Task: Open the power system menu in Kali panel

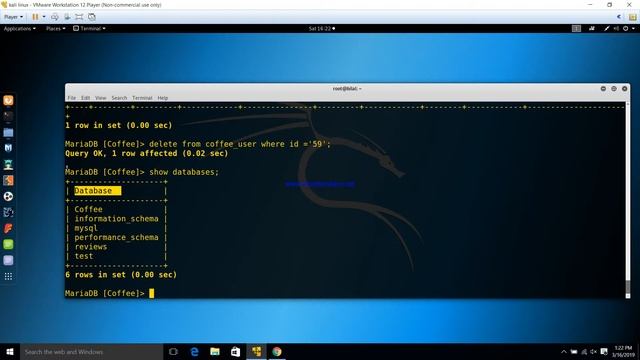Action: [628, 29]
